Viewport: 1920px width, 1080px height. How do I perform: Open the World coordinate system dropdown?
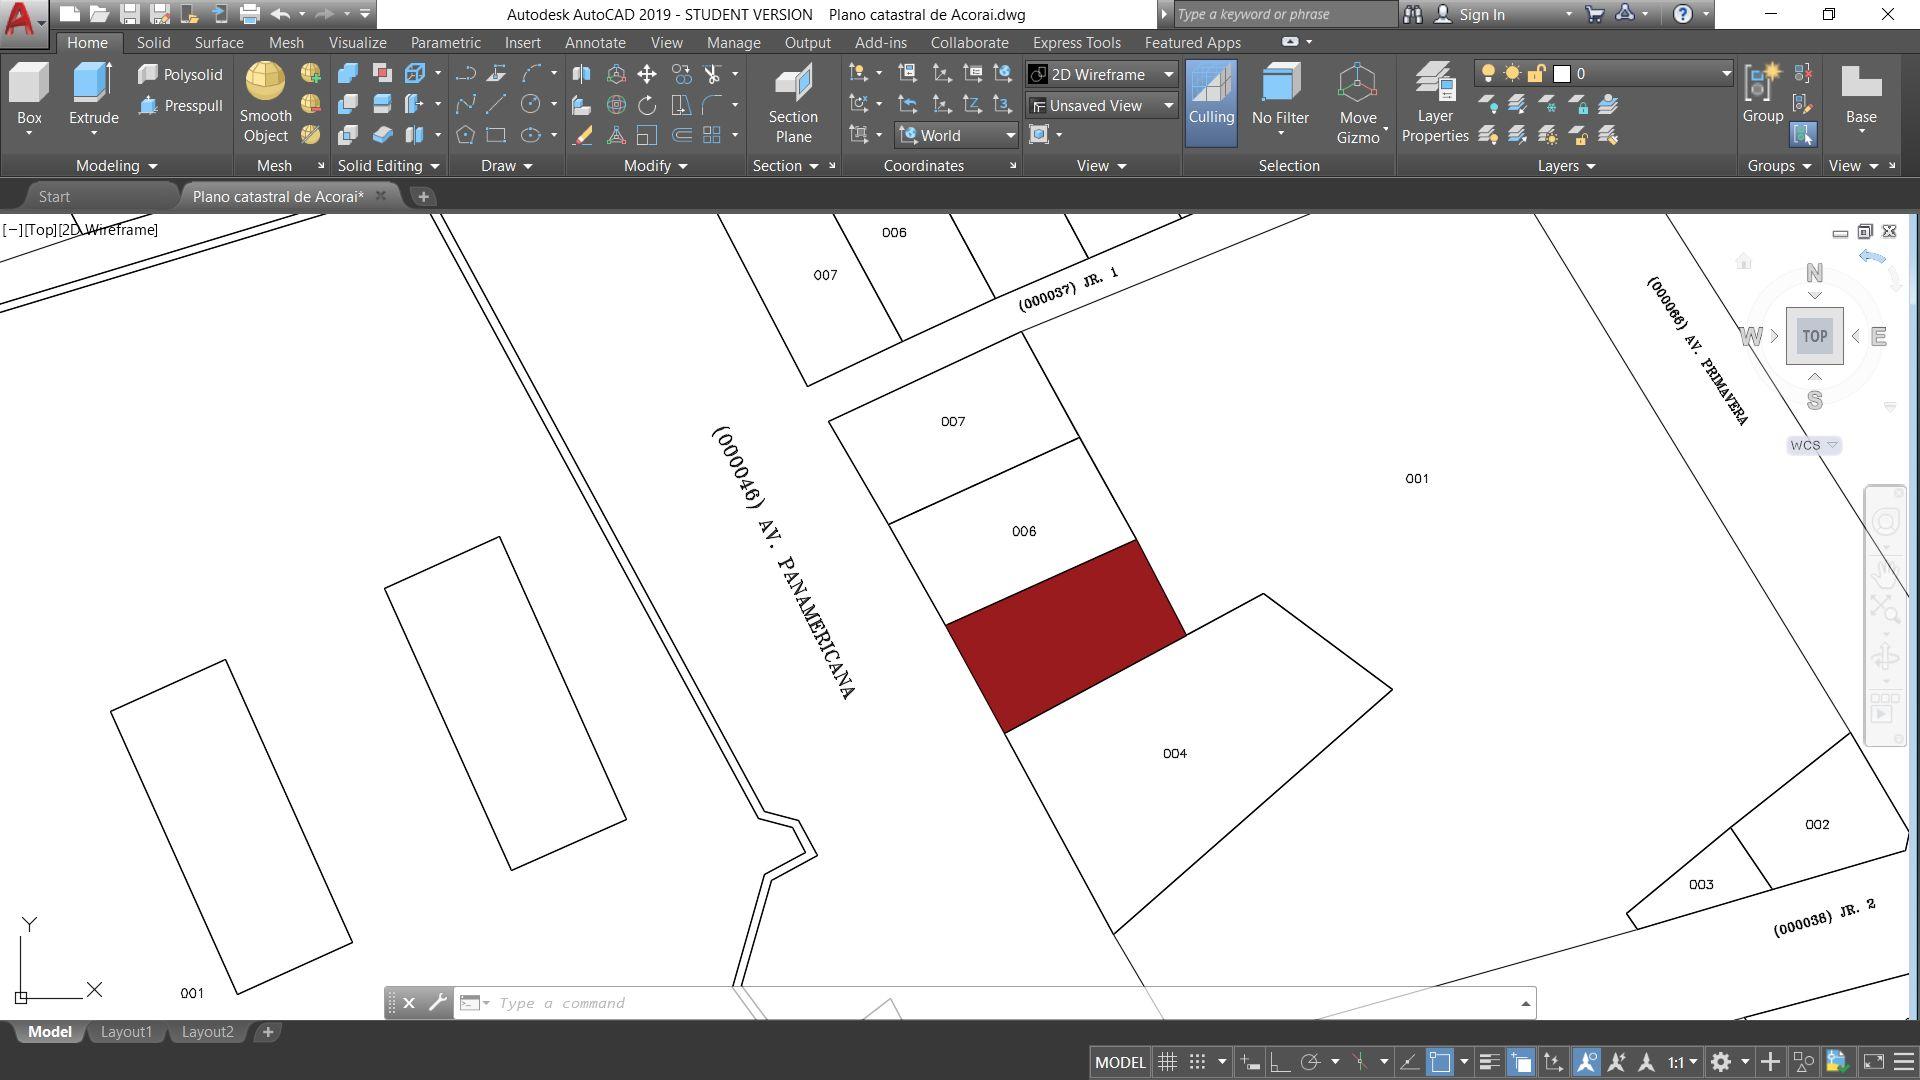tap(957, 135)
